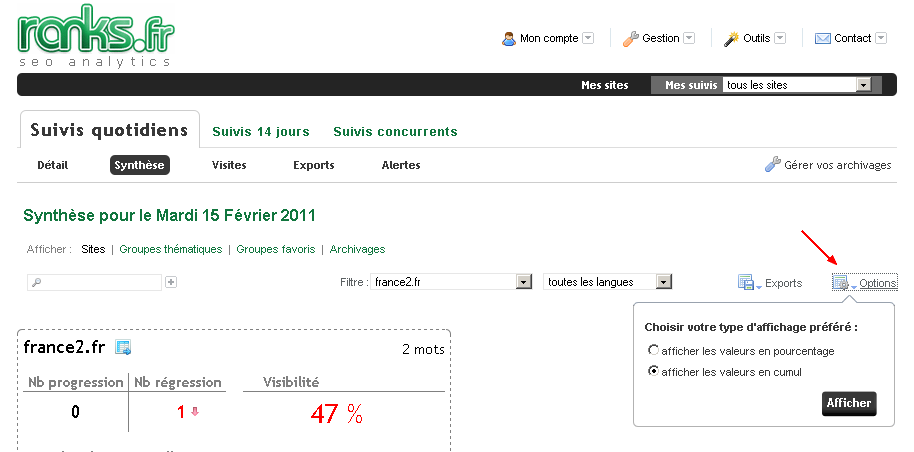Expand the Outils dropdown arrow
The image size is (914, 452).
click(780, 38)
